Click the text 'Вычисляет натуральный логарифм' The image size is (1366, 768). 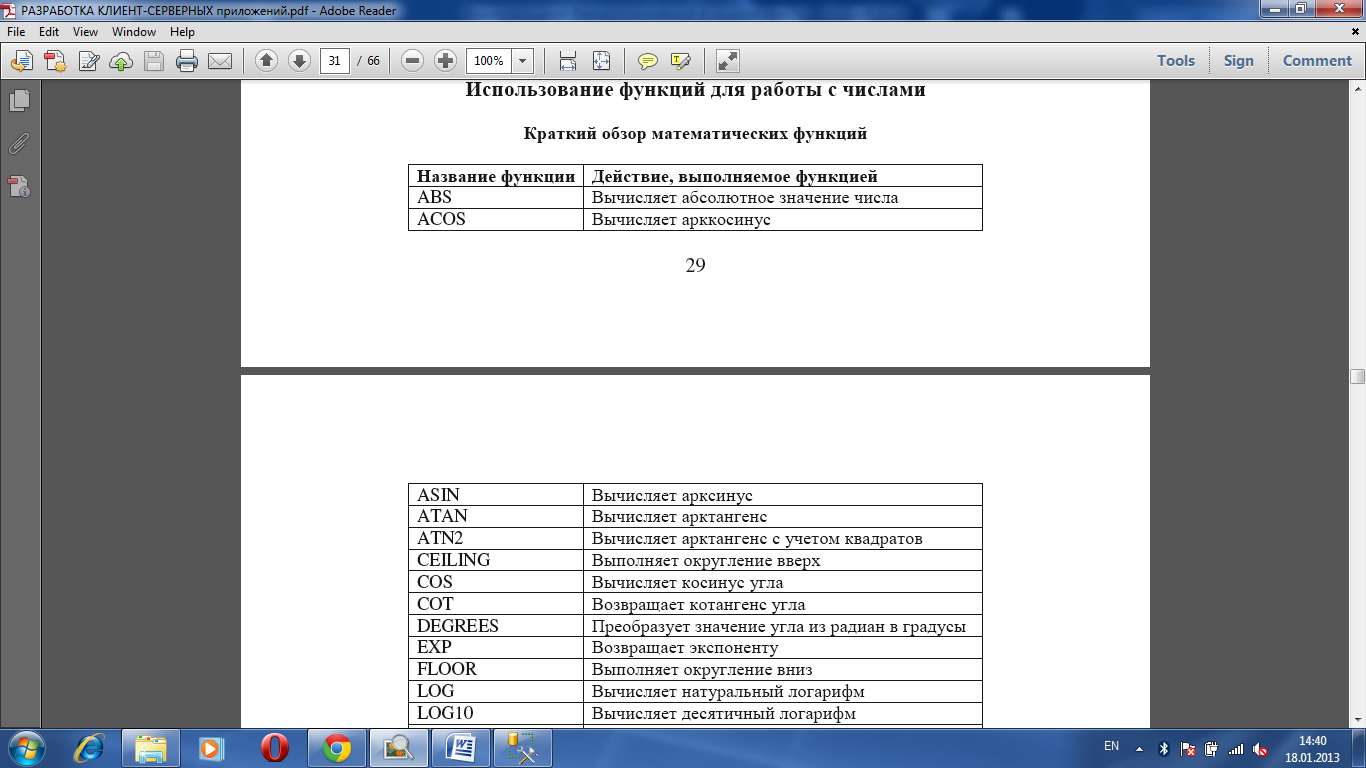click(728, 692)
